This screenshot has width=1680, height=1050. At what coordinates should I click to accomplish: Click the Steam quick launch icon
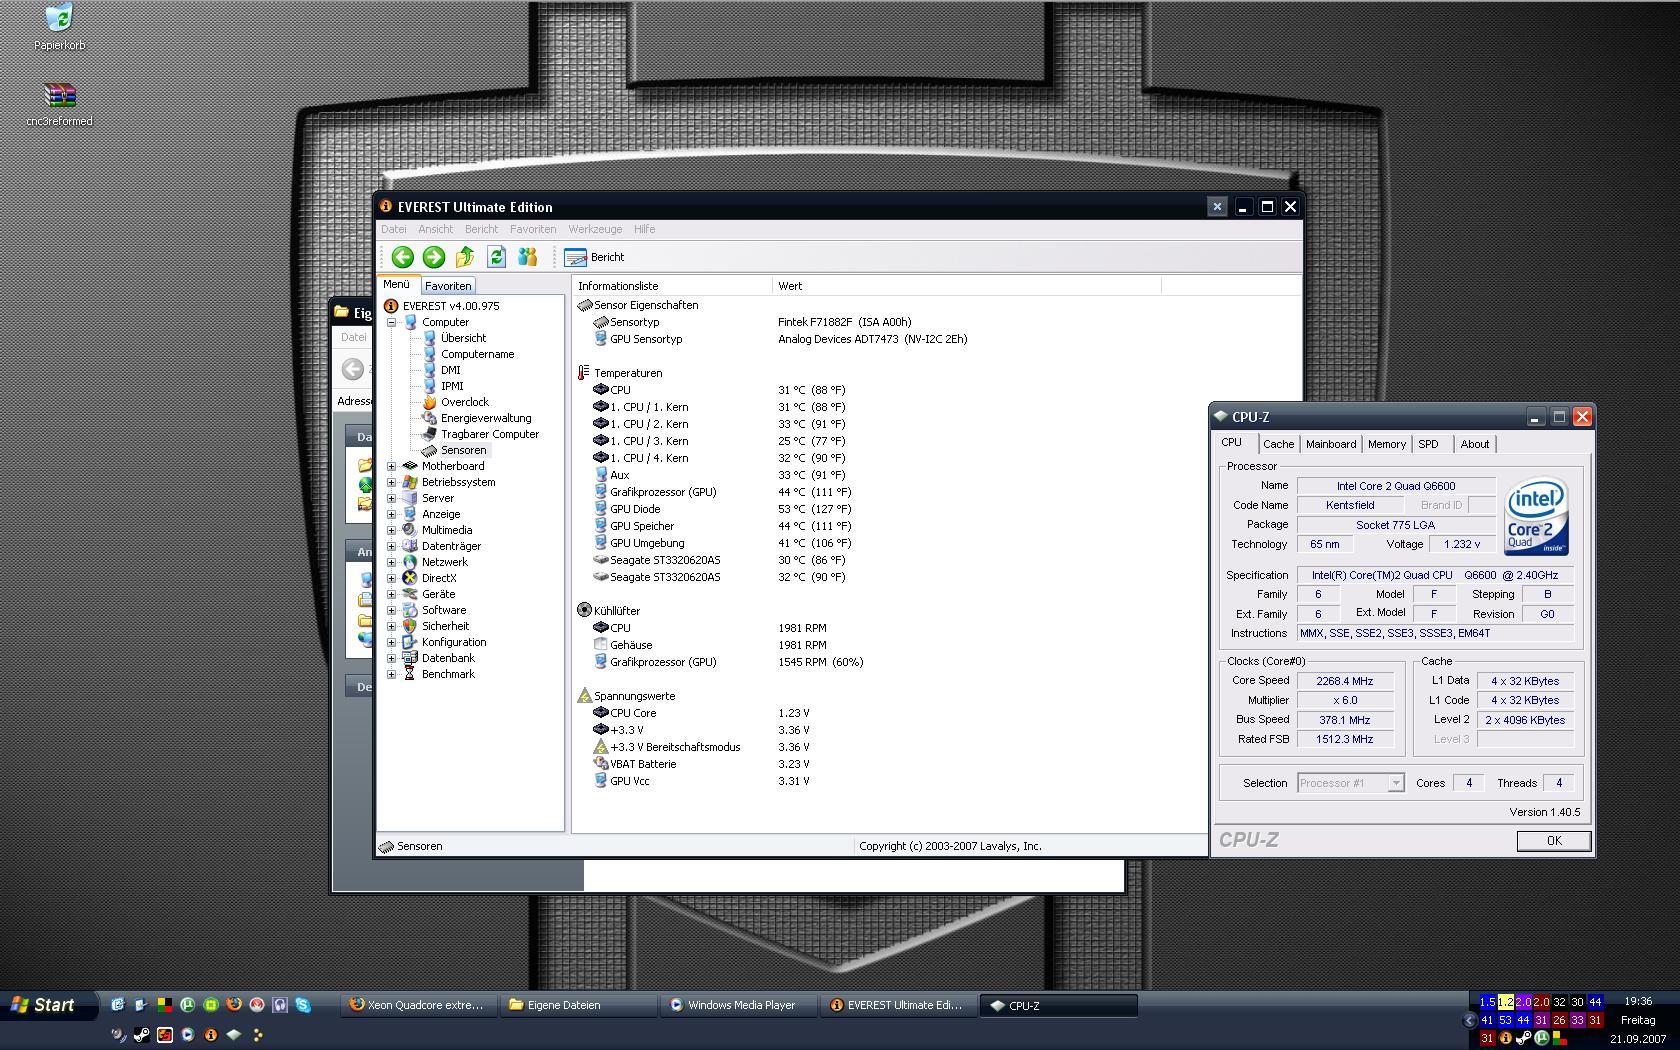(141, 1035)
